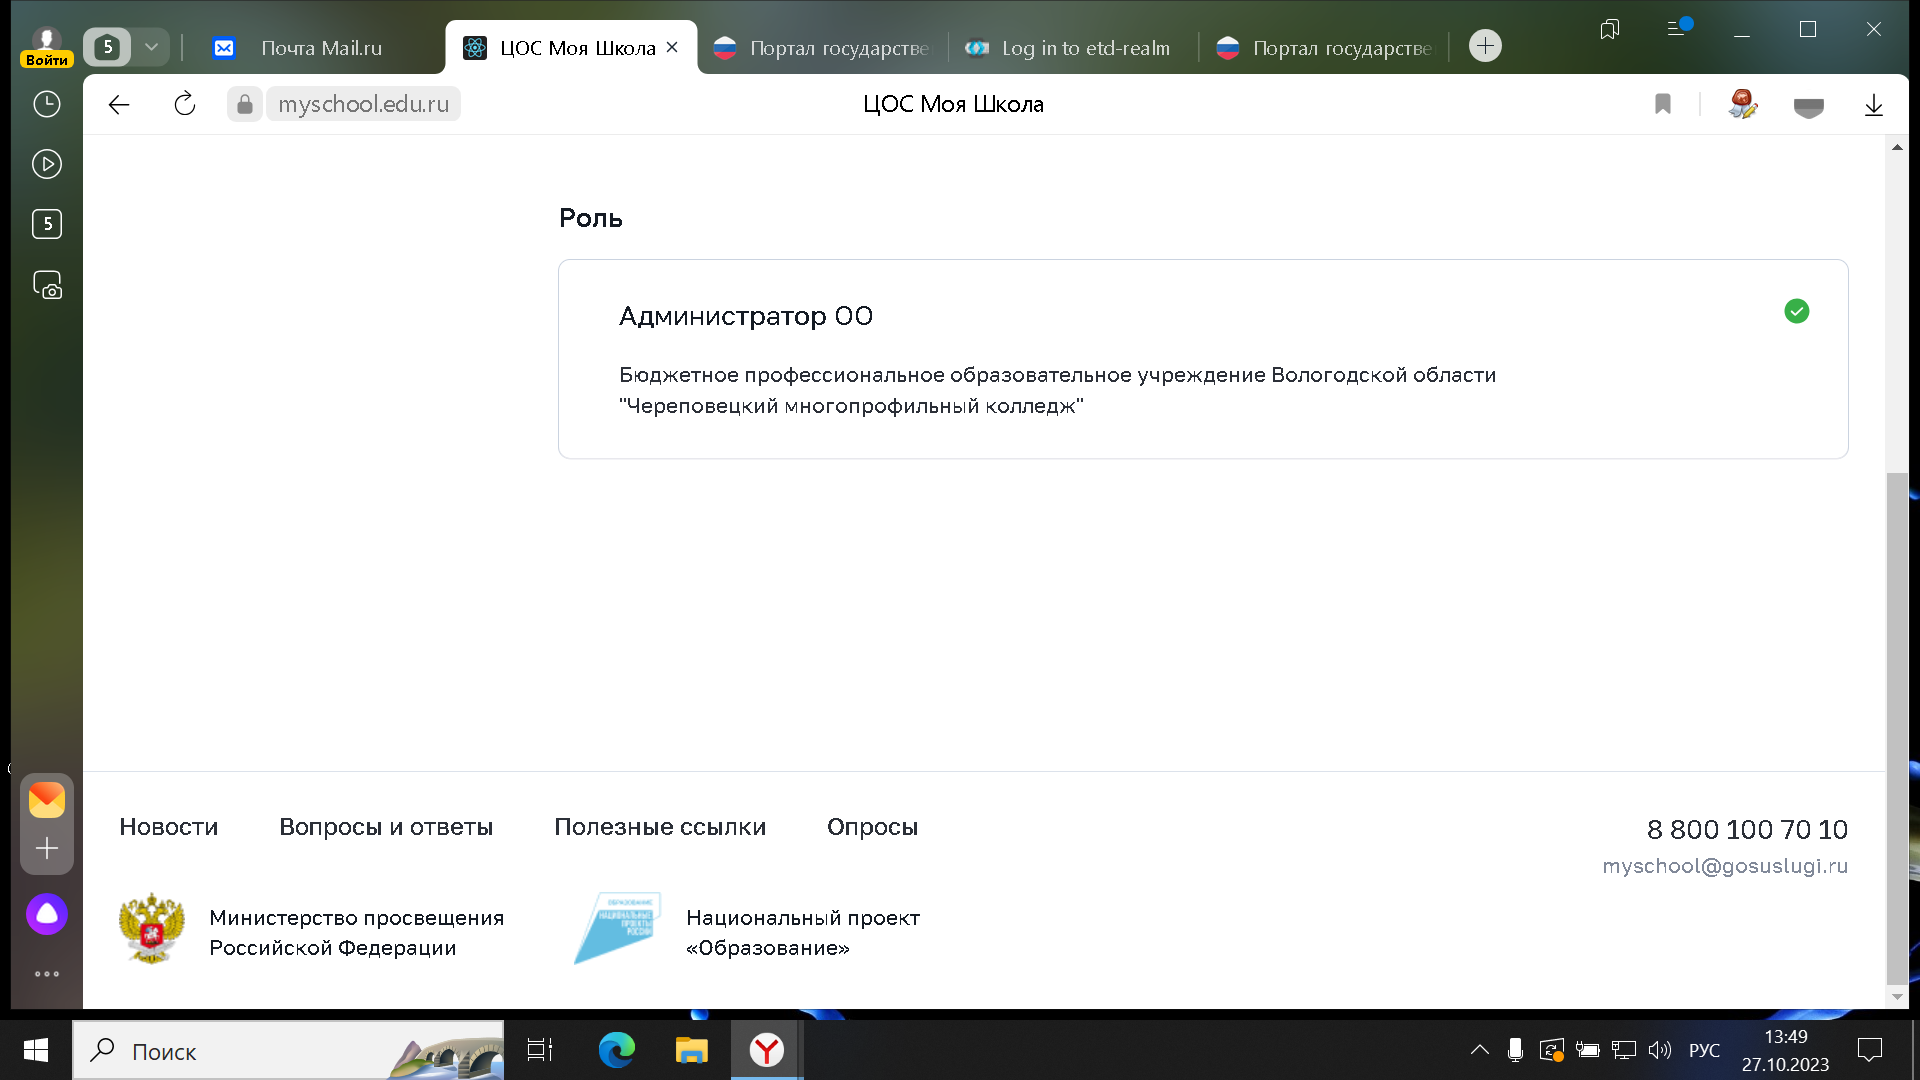This screenshot has width=1920, height=1080.
Task: Show hidden system tray icons chevron
Action: point(1479,1050)
